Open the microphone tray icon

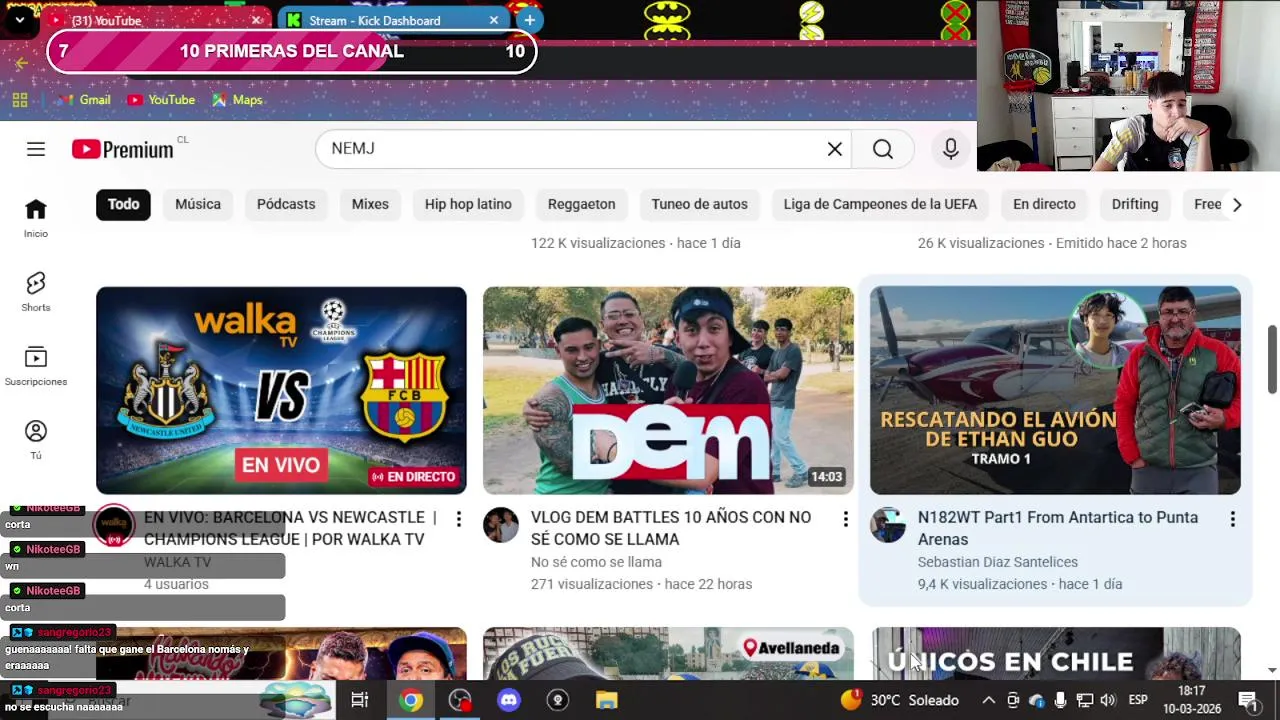[1060, 700]
